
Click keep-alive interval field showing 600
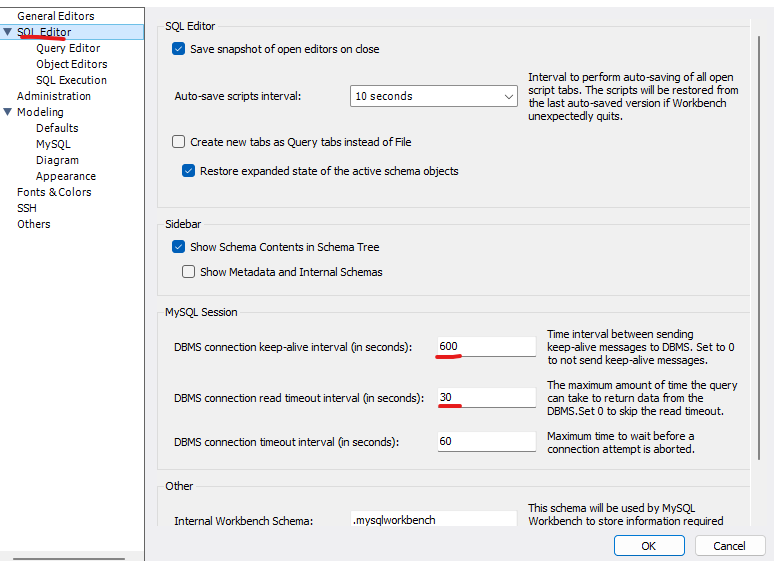[x=486, y=346]
